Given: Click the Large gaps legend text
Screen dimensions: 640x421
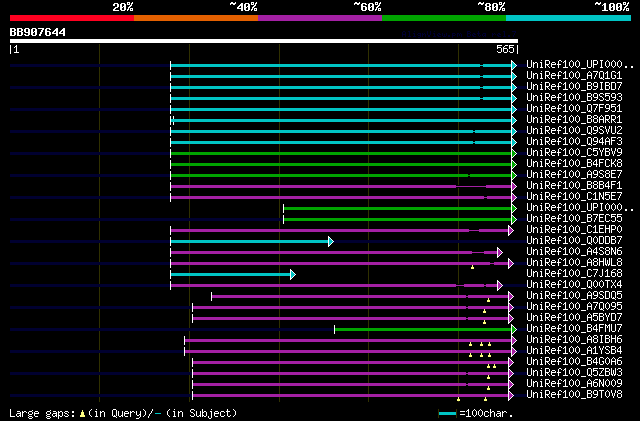Looking at the screenshot, I should coord(123,413).
